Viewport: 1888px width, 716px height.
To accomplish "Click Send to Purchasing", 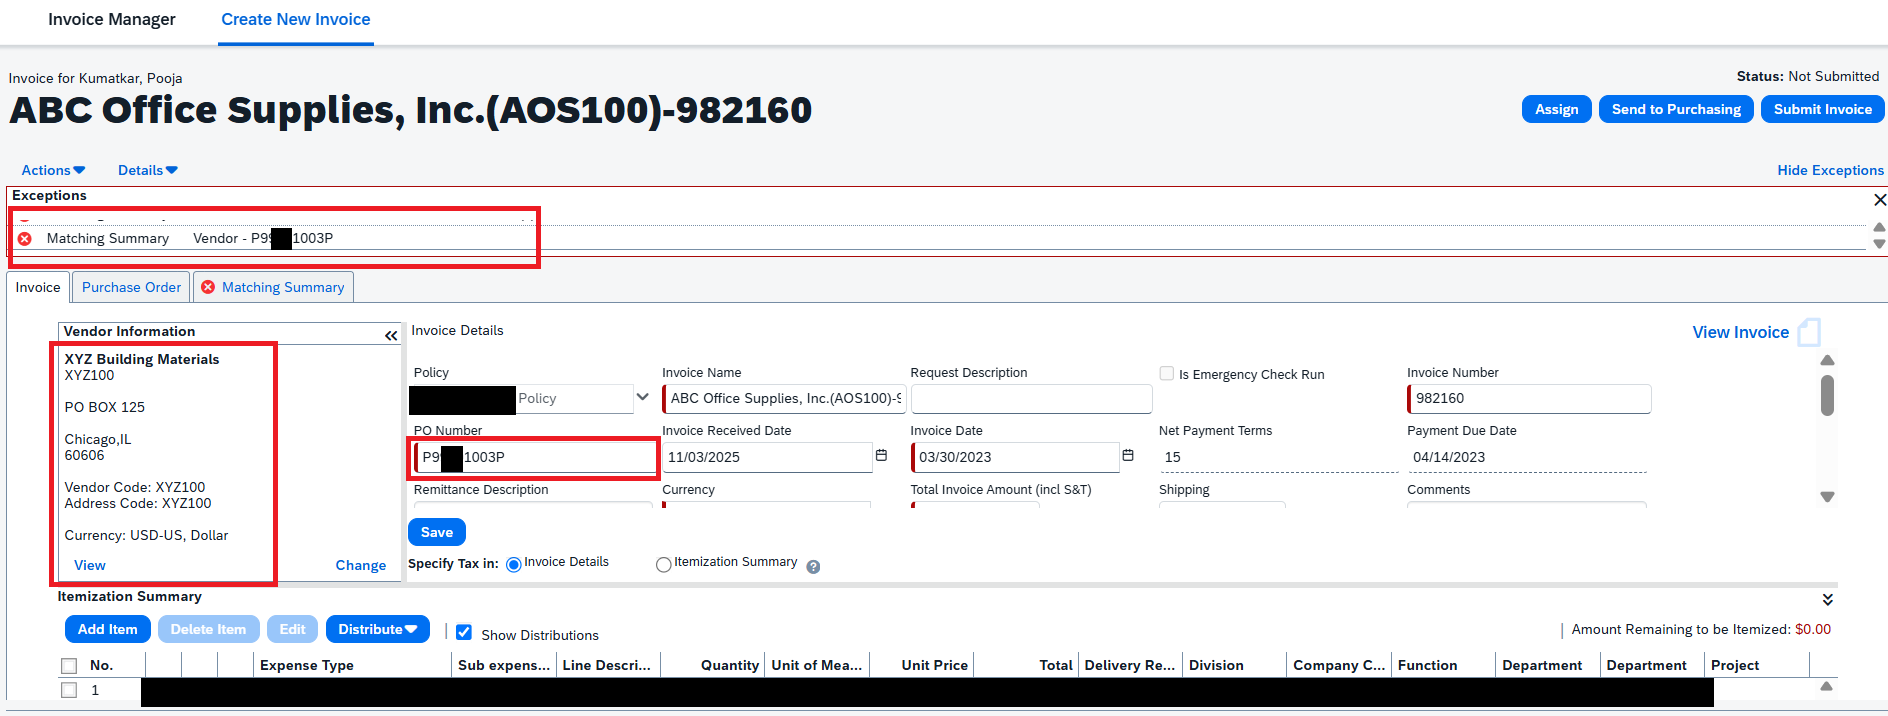I will (1676, 109).
